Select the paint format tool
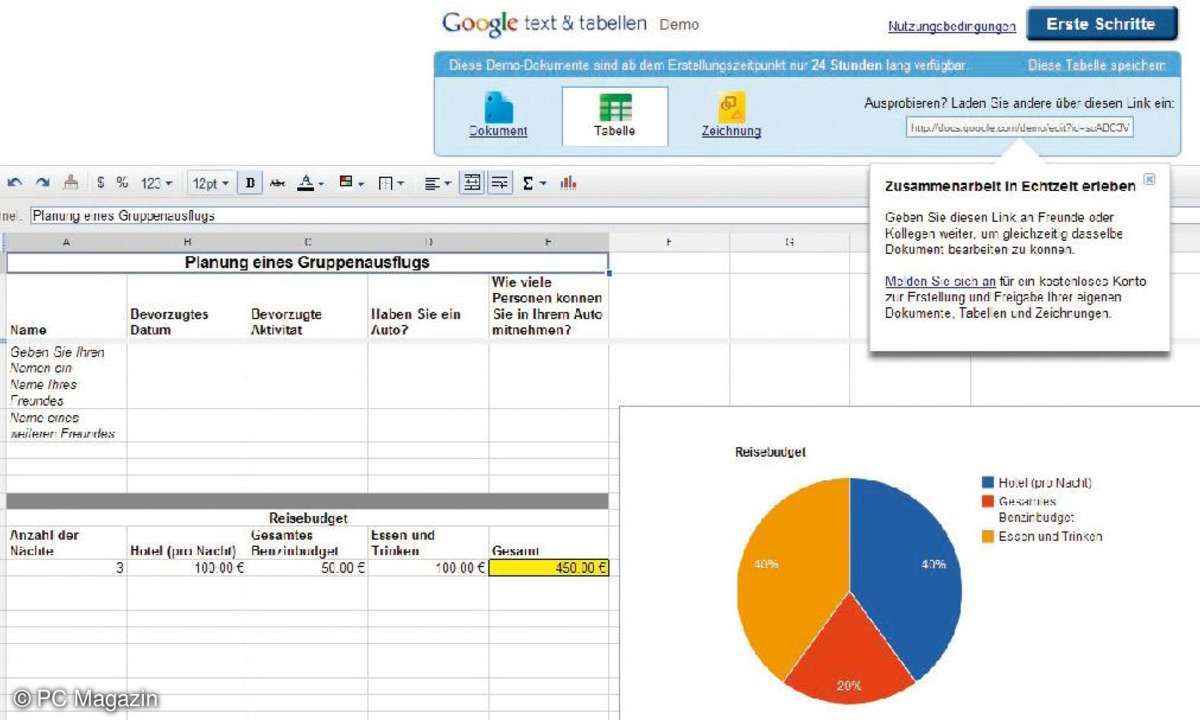Image resolution: width=1200 pixels, height=720 pixels. (x=70, y=183)
